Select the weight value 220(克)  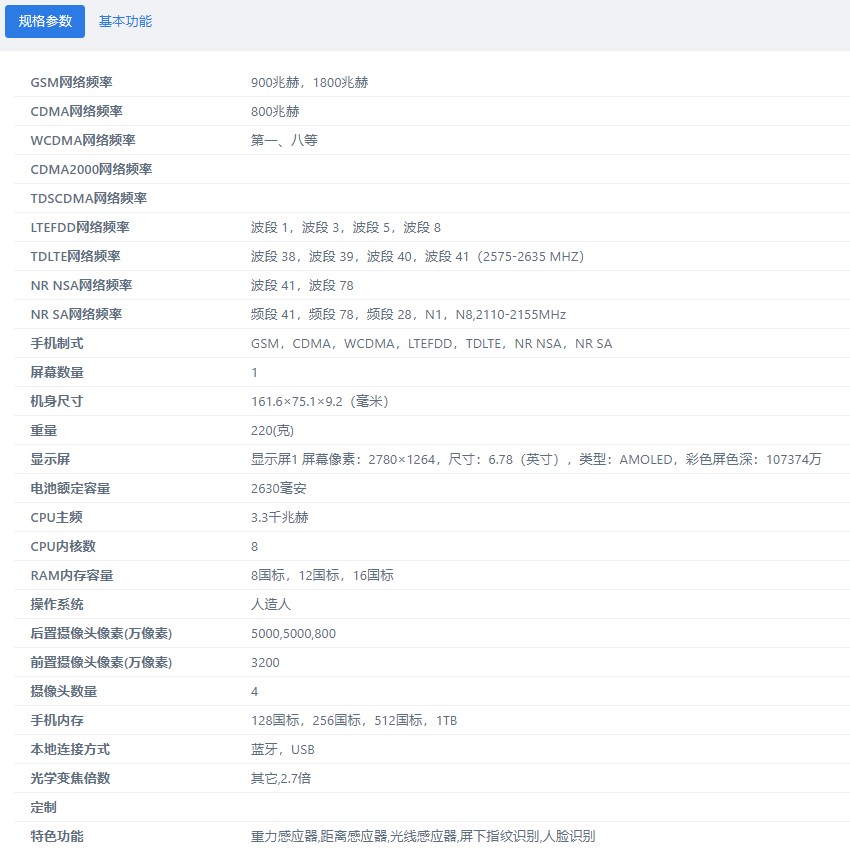[272, 430]
